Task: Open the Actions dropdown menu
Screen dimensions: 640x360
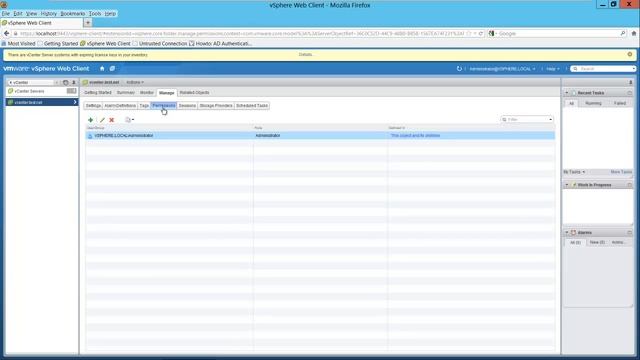Action: (x=135, y=82)
